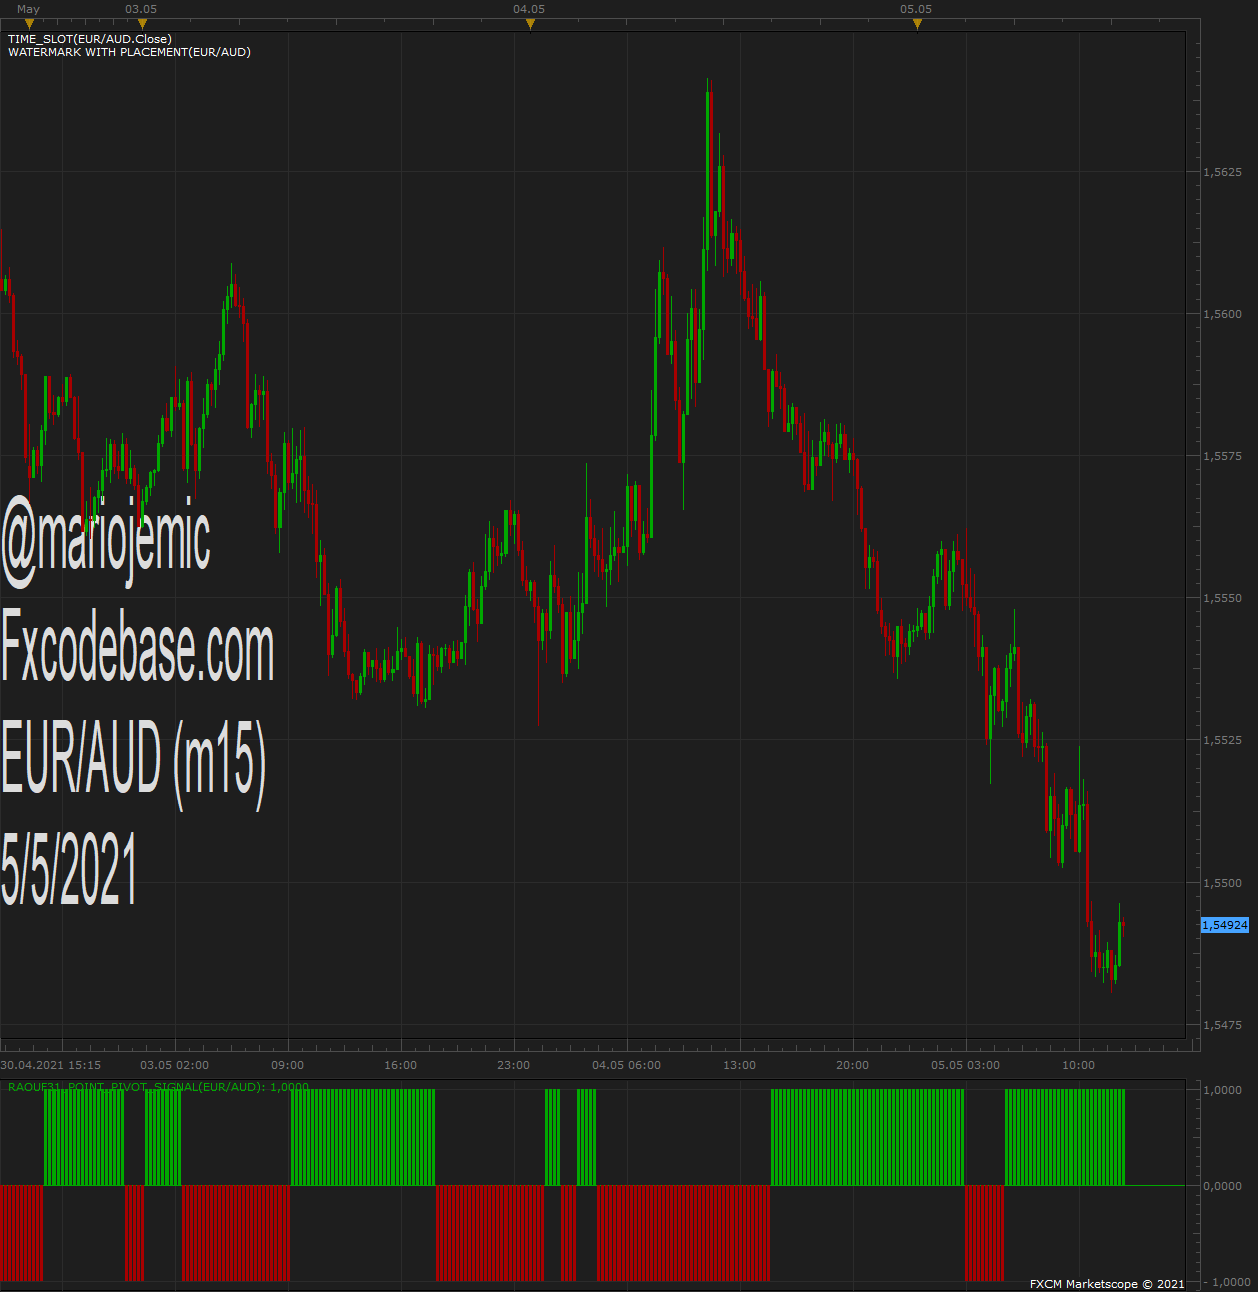Click the 1,5575 price axis label
1258x1292 pixels.
(x=1221, y=456)
